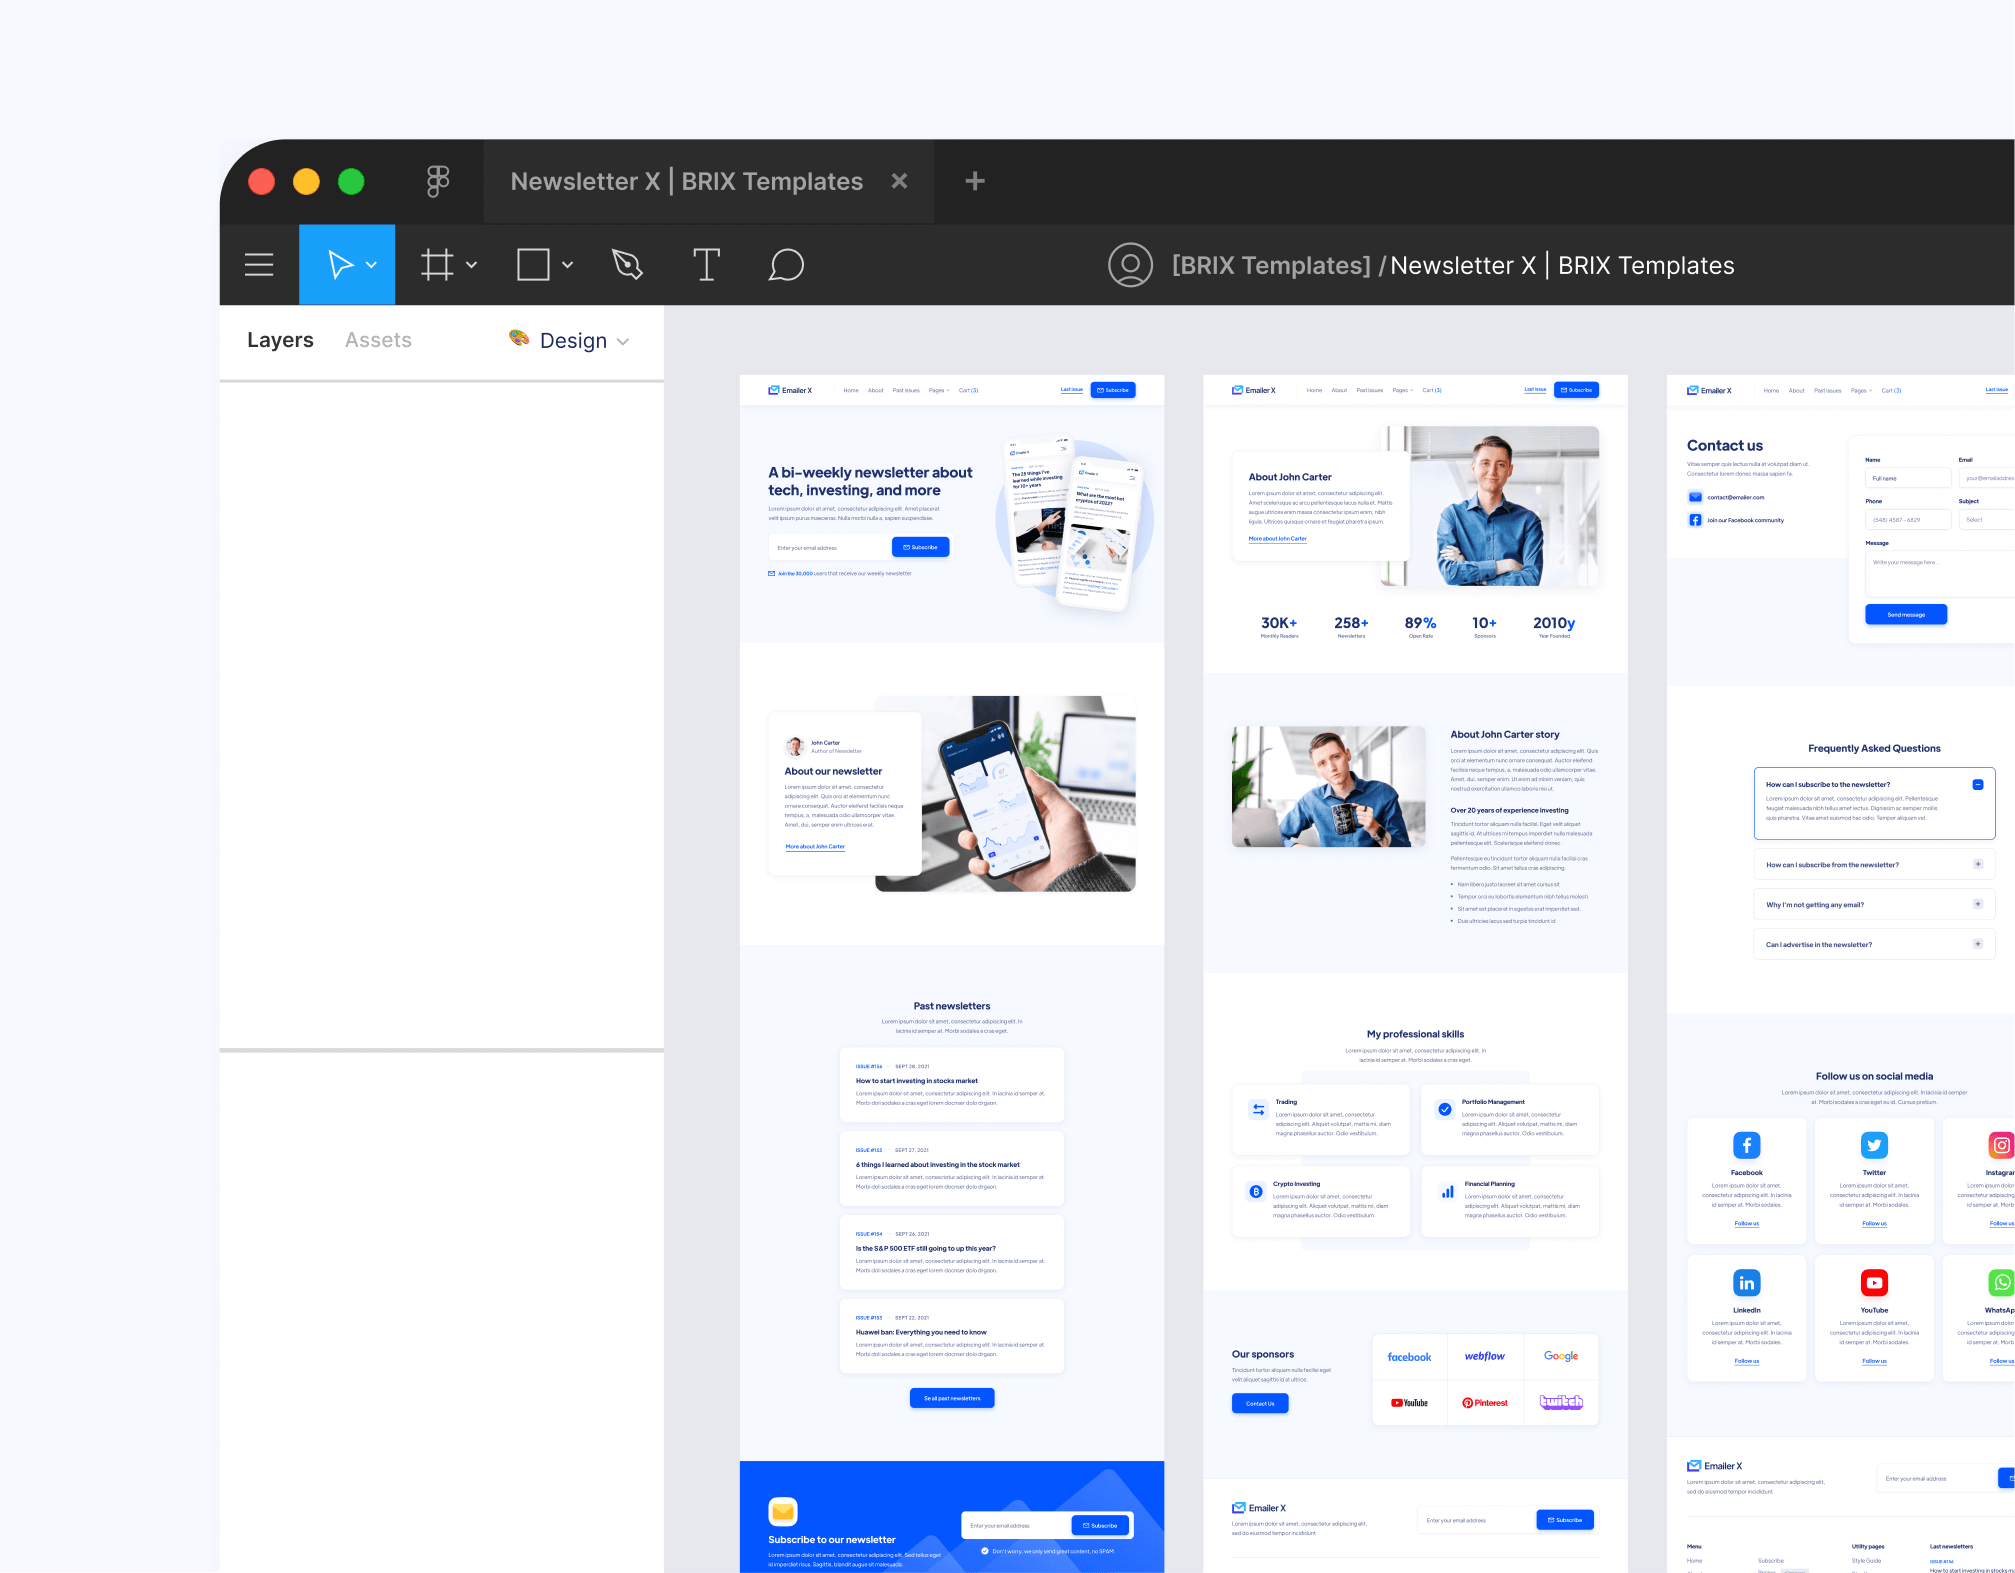Click the YouTube sponsor logo

[x=1409, y=1403]
